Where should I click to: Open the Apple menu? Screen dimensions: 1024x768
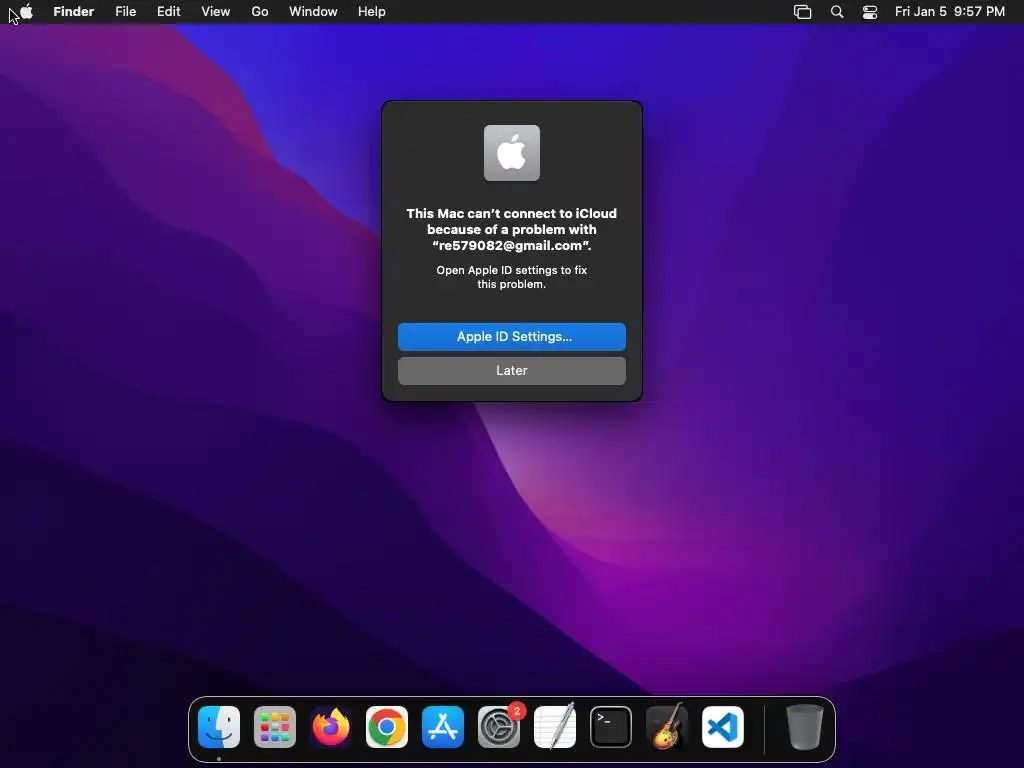[26, 12]
